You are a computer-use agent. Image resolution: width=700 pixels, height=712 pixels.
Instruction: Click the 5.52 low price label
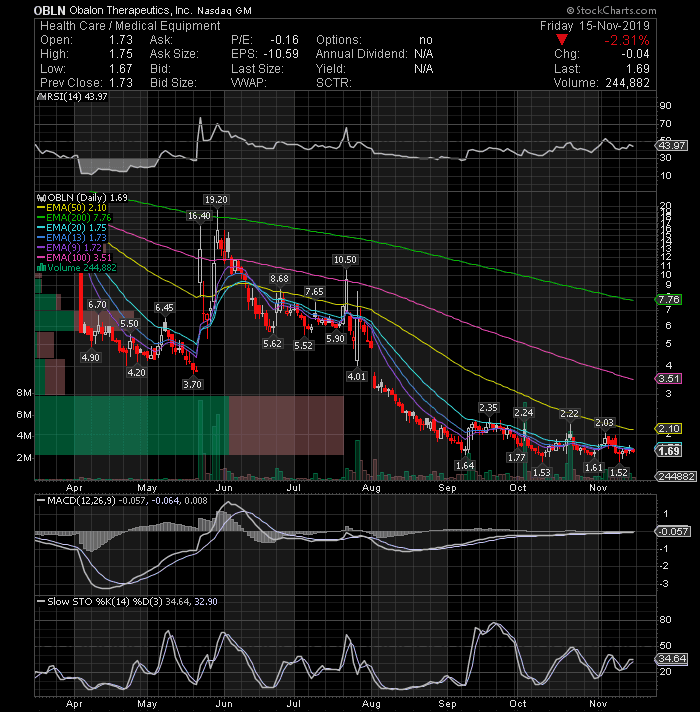[x=303, y=346]
